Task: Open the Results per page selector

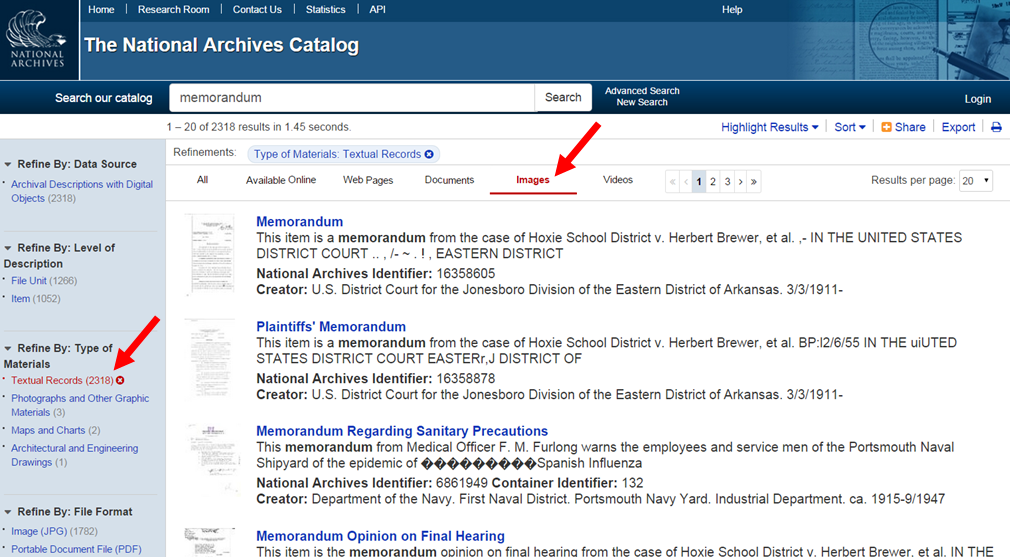Action: tap(976, 181)
